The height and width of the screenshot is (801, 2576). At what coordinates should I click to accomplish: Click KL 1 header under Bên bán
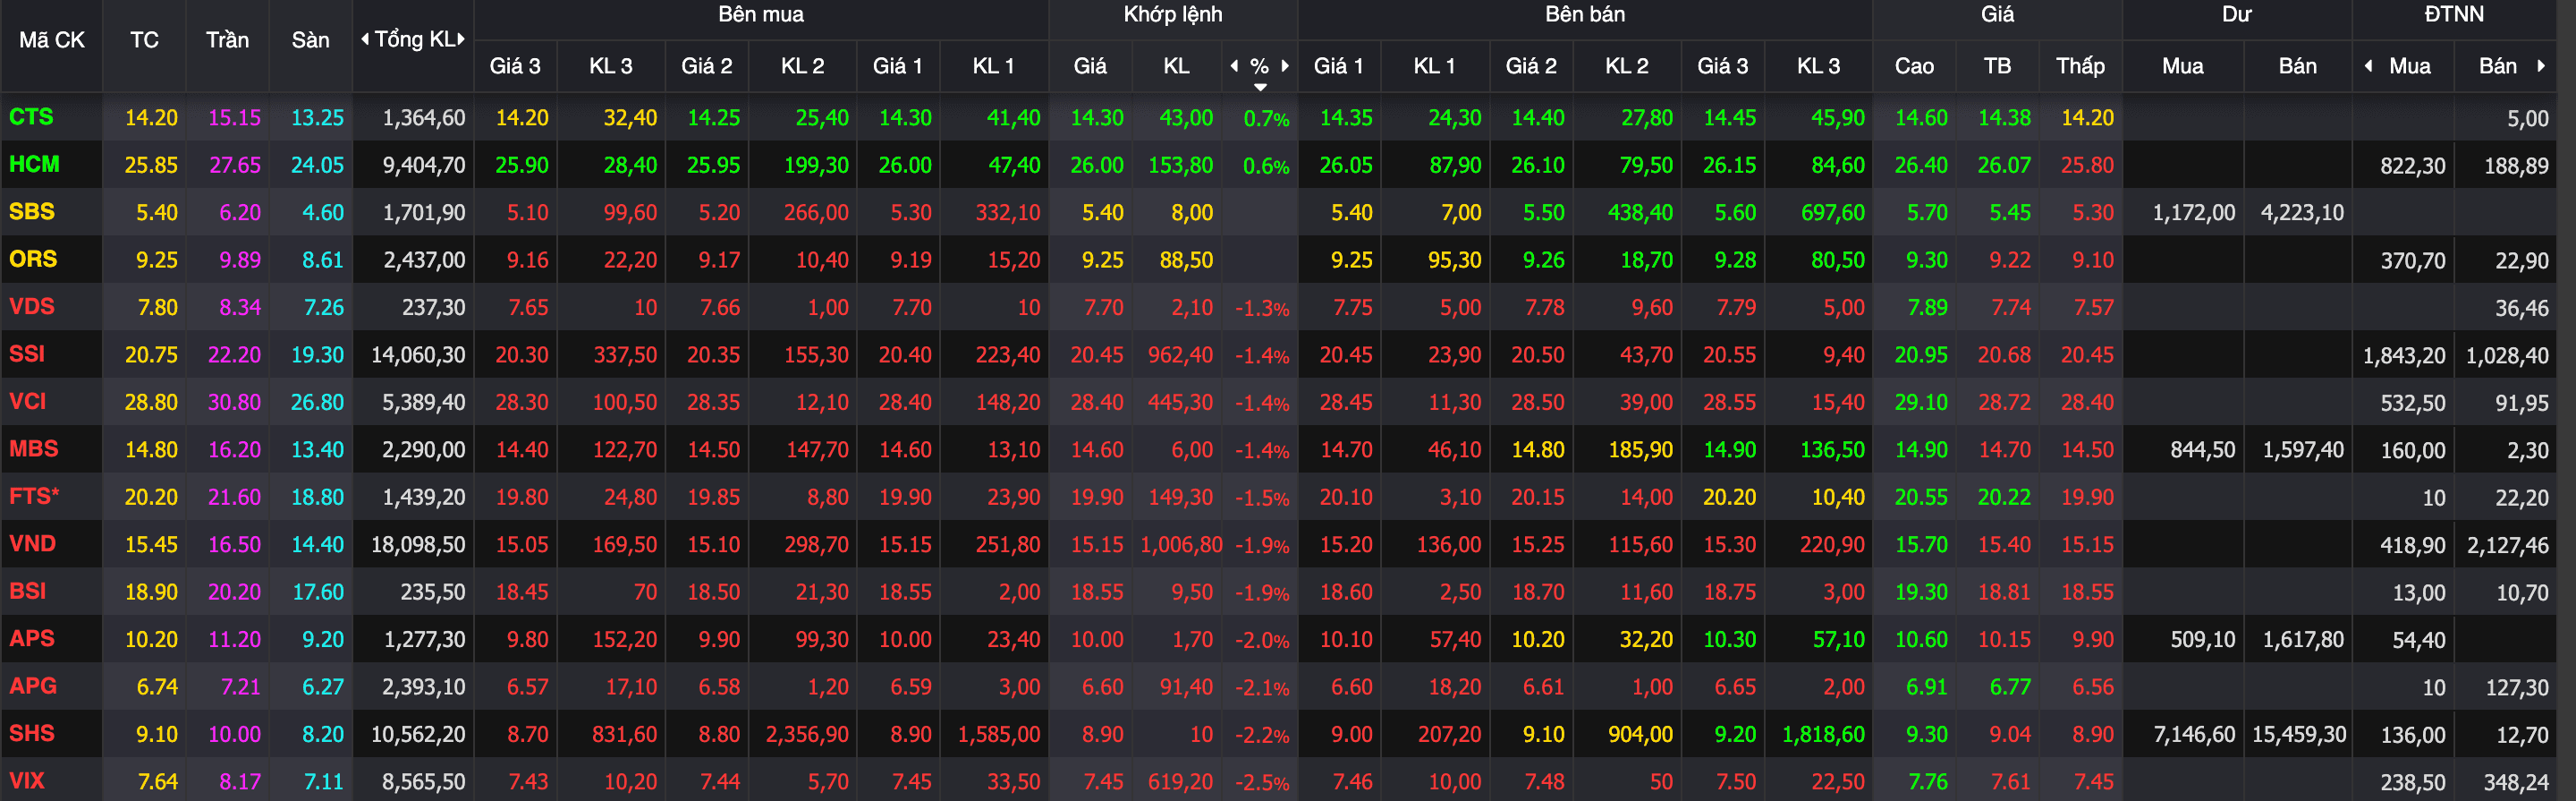coord(1434,66)
